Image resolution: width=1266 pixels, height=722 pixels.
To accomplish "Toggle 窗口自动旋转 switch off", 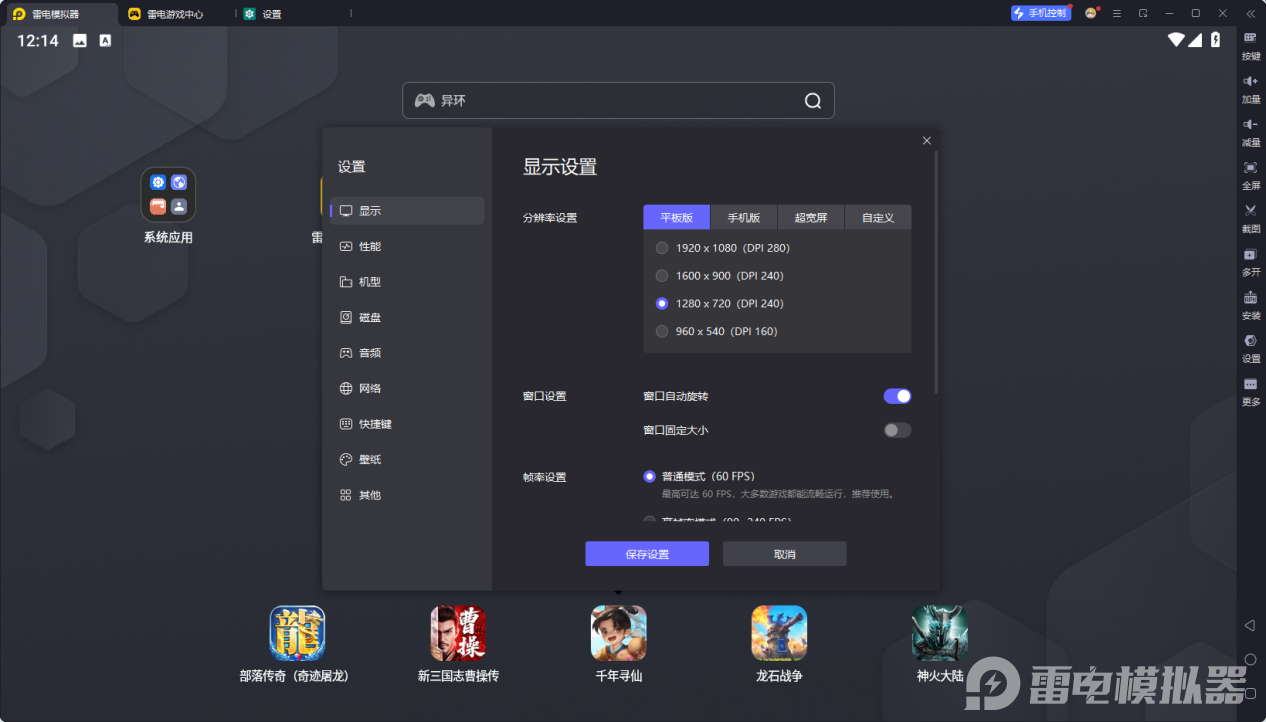I will click(x=897, y=397).
